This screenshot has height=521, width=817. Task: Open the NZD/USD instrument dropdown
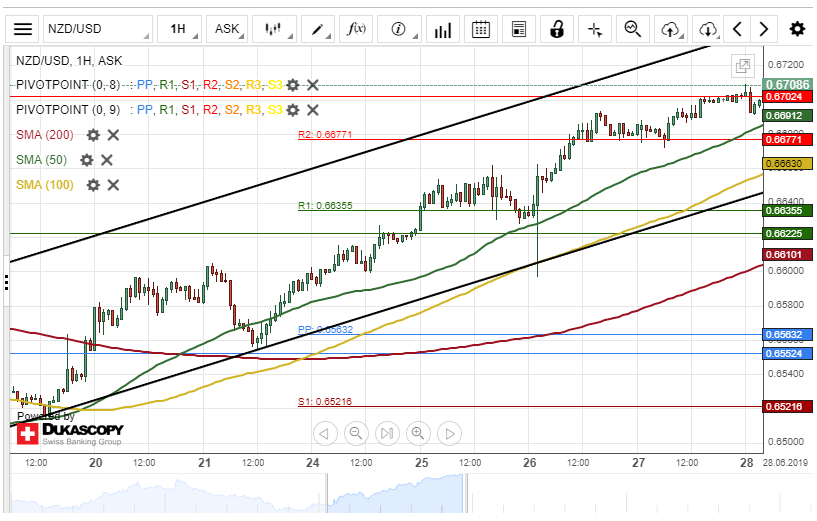(x=98, y=29)
